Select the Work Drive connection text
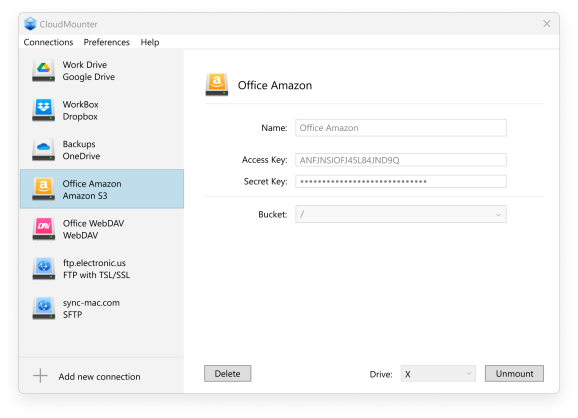This screenshot has width=578, height=418. click(x=85, y=65)
